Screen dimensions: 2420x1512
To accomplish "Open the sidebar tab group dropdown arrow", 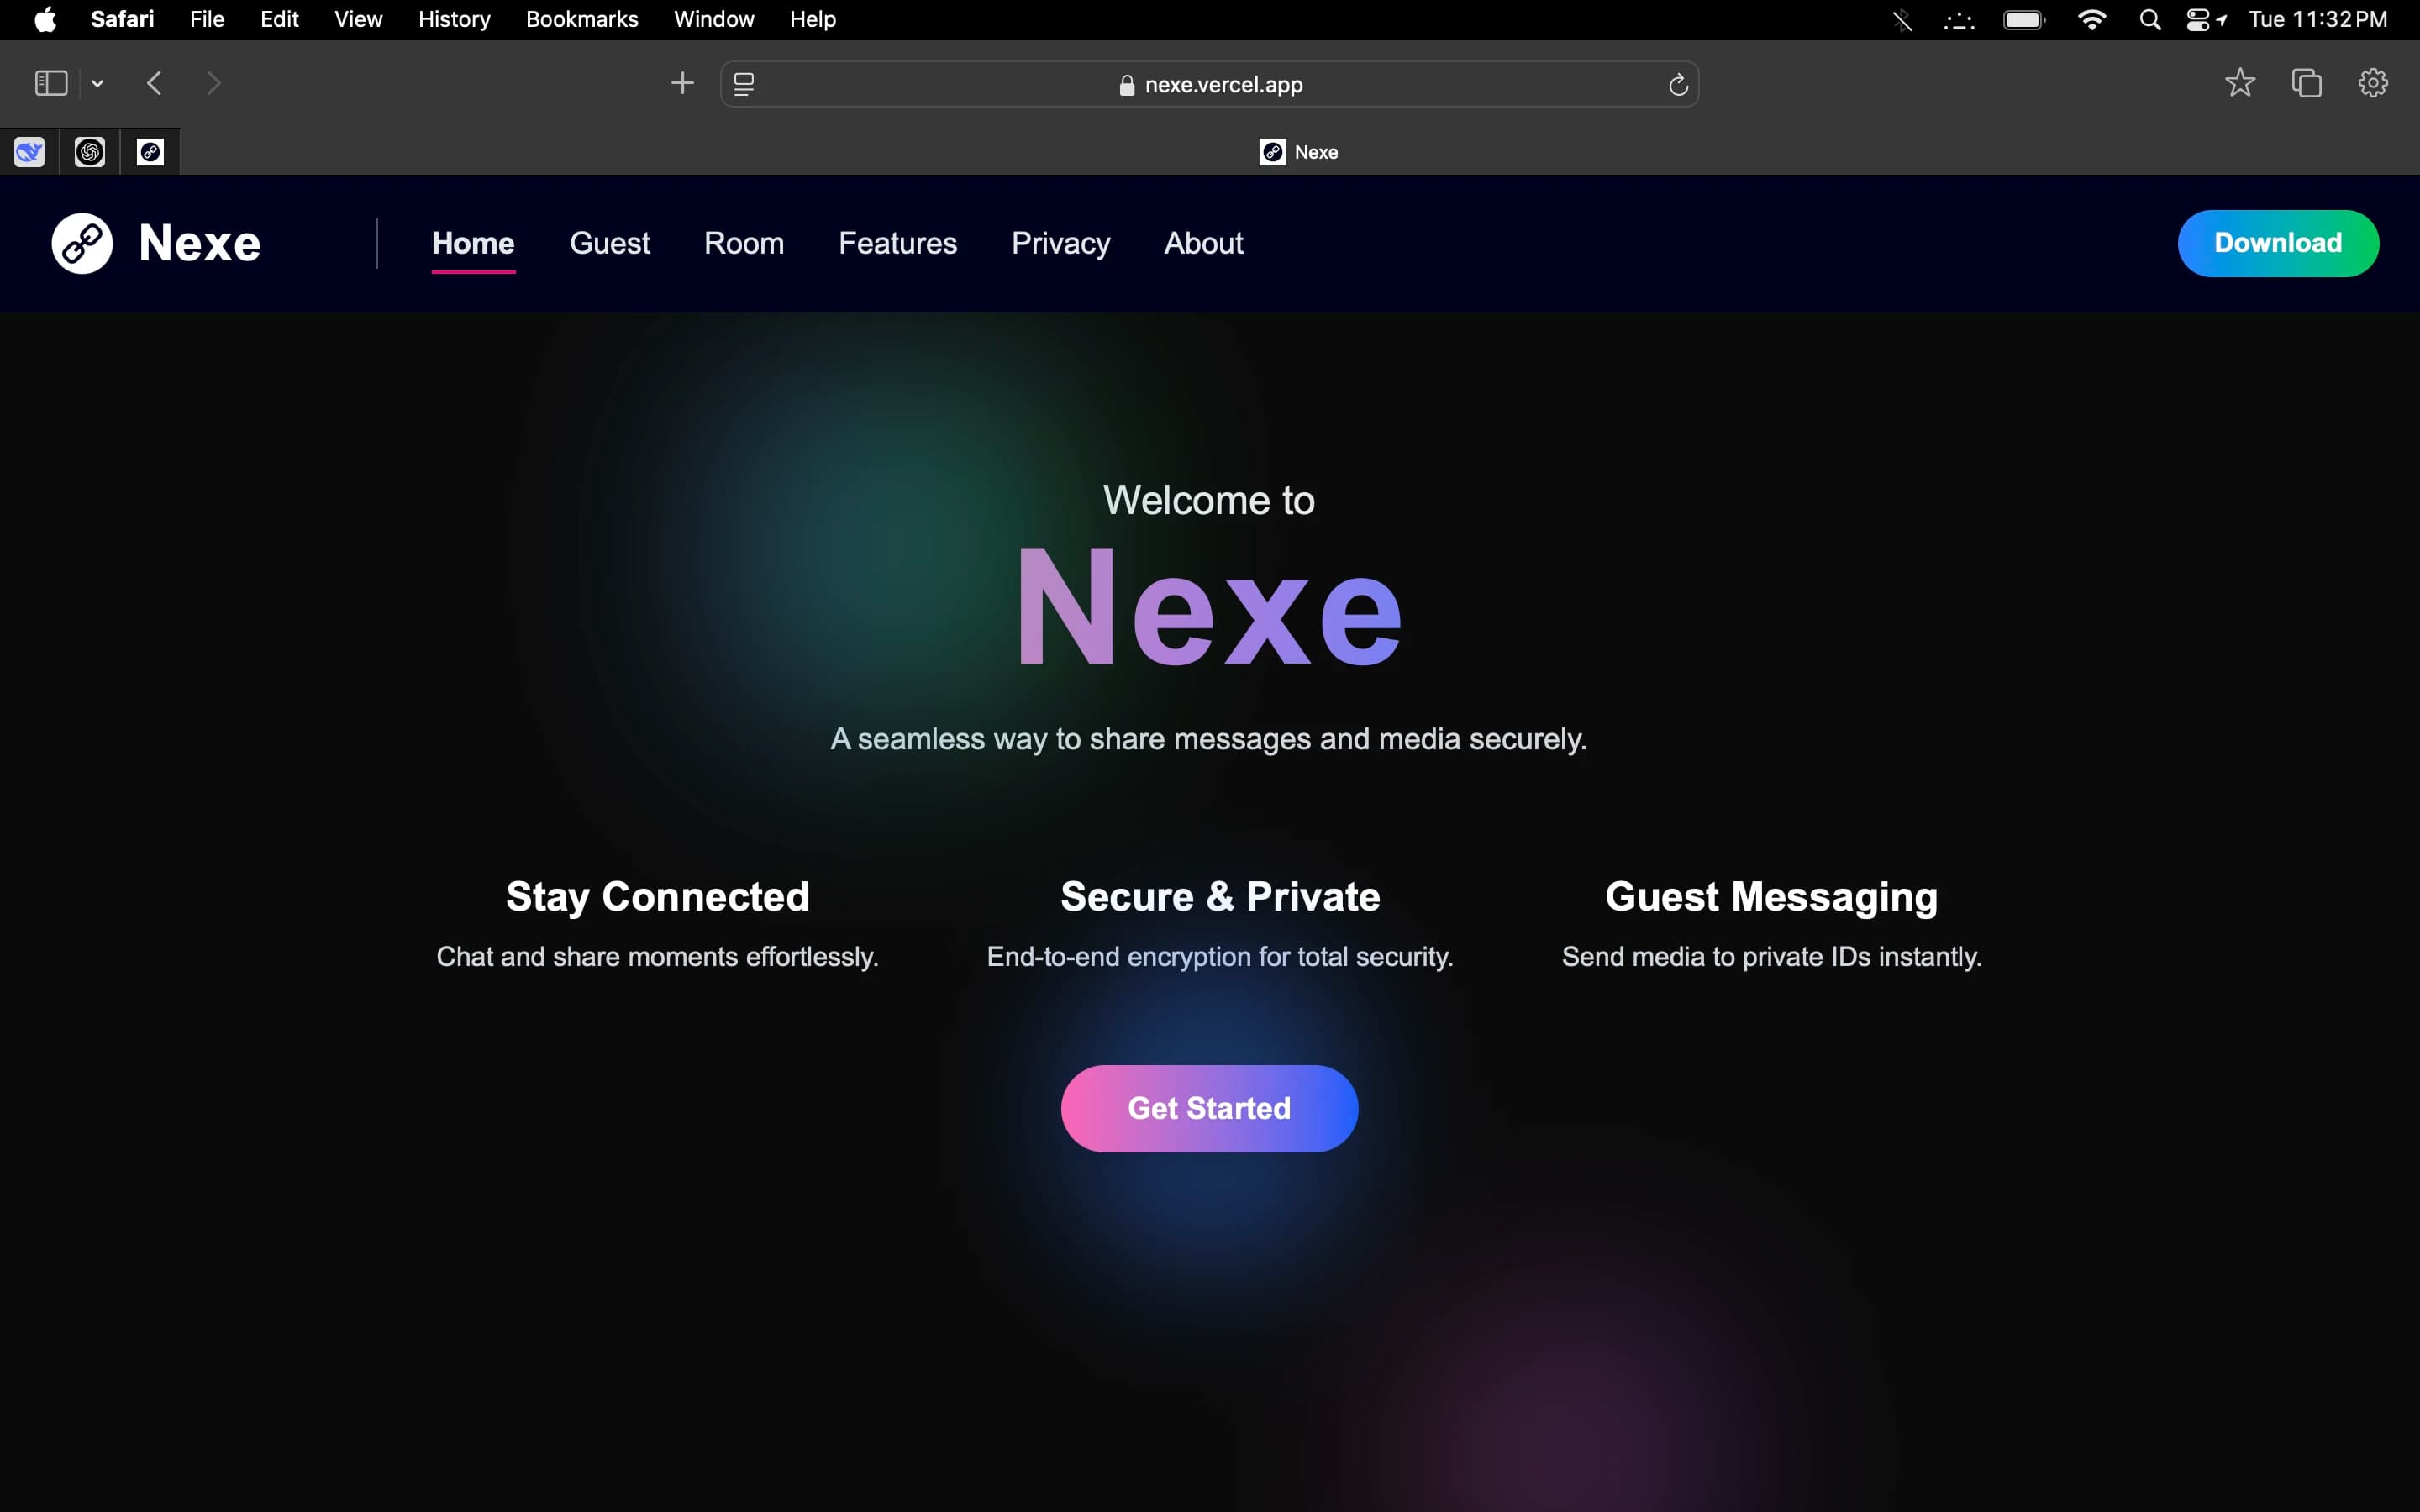I will click(97, 84).
